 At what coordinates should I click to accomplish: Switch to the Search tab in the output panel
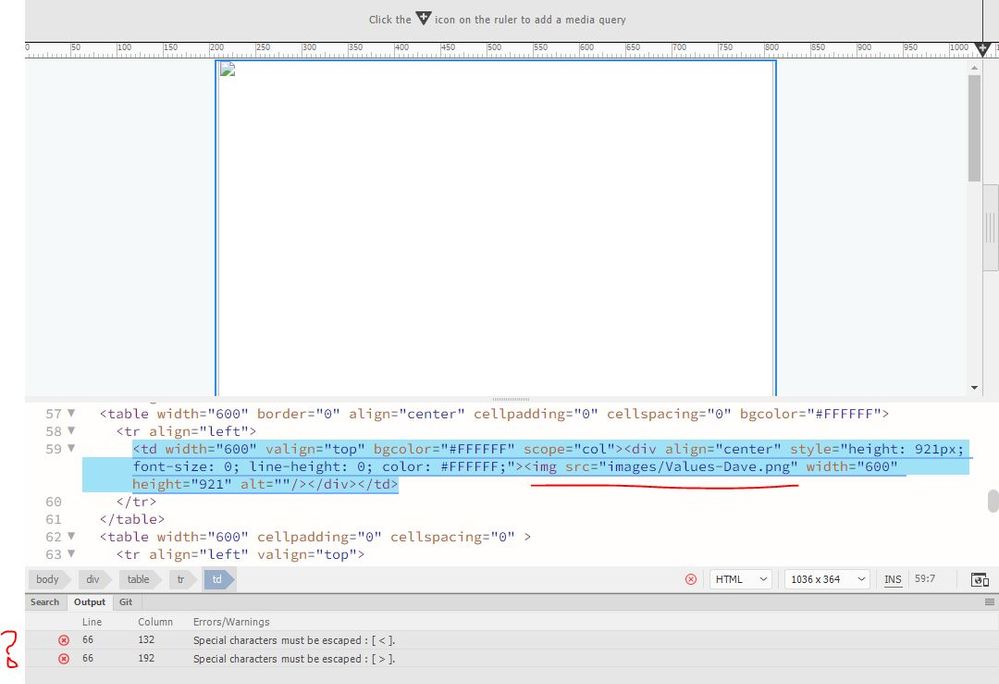pyautogui.click(x=44, y=601)
